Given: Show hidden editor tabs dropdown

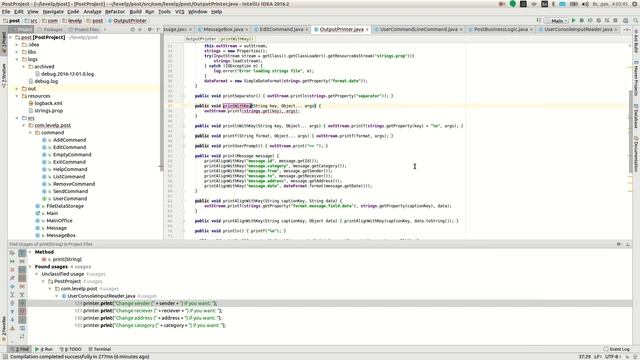Looking at the screenshot, I should (626, 29).
